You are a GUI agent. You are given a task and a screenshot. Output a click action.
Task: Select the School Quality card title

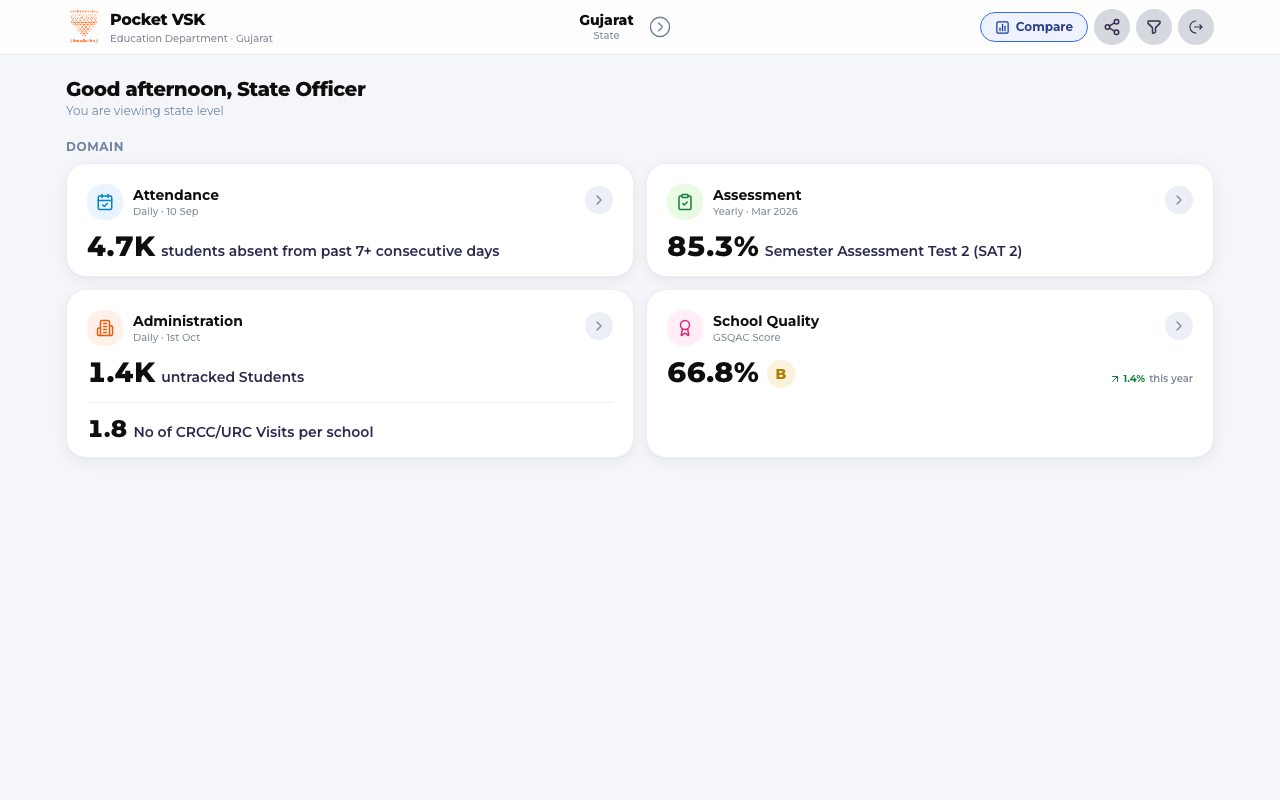(766, 321)
